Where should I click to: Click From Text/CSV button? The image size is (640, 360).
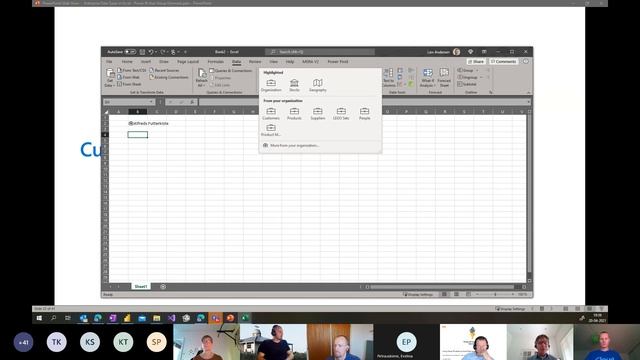(131, 70)
